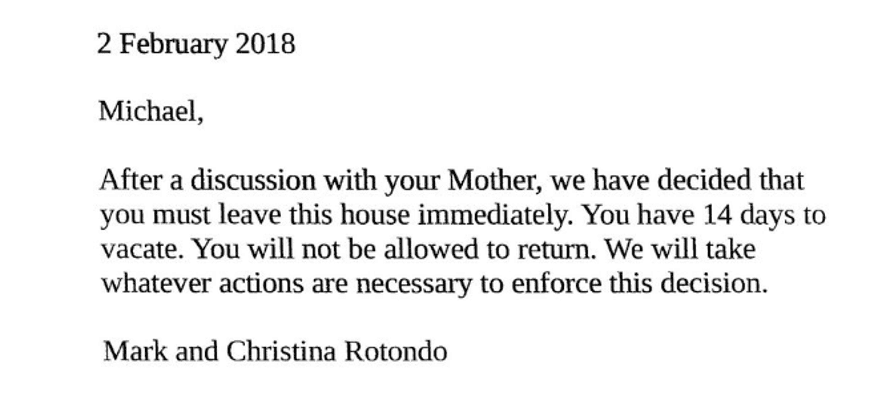Click the date "2 February 2018"
890x404 pixels.
(x=196, y=45)
